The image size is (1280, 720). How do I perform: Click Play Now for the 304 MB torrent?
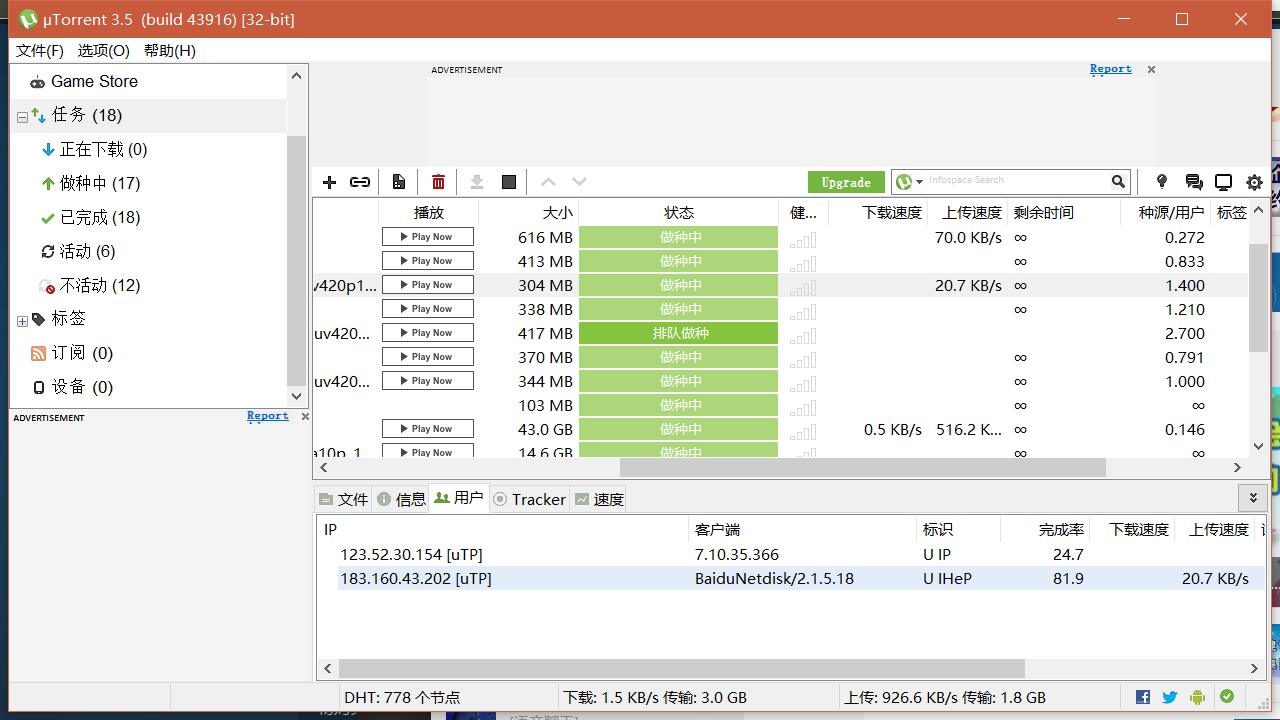pyautogui.click(x=428, y=285)
